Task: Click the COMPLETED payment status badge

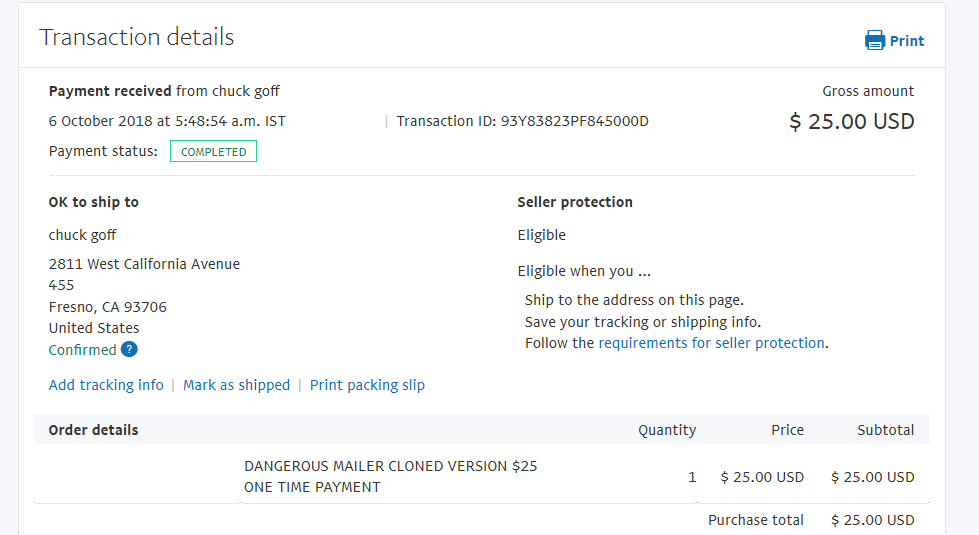Action: click(x=214, y=152)
